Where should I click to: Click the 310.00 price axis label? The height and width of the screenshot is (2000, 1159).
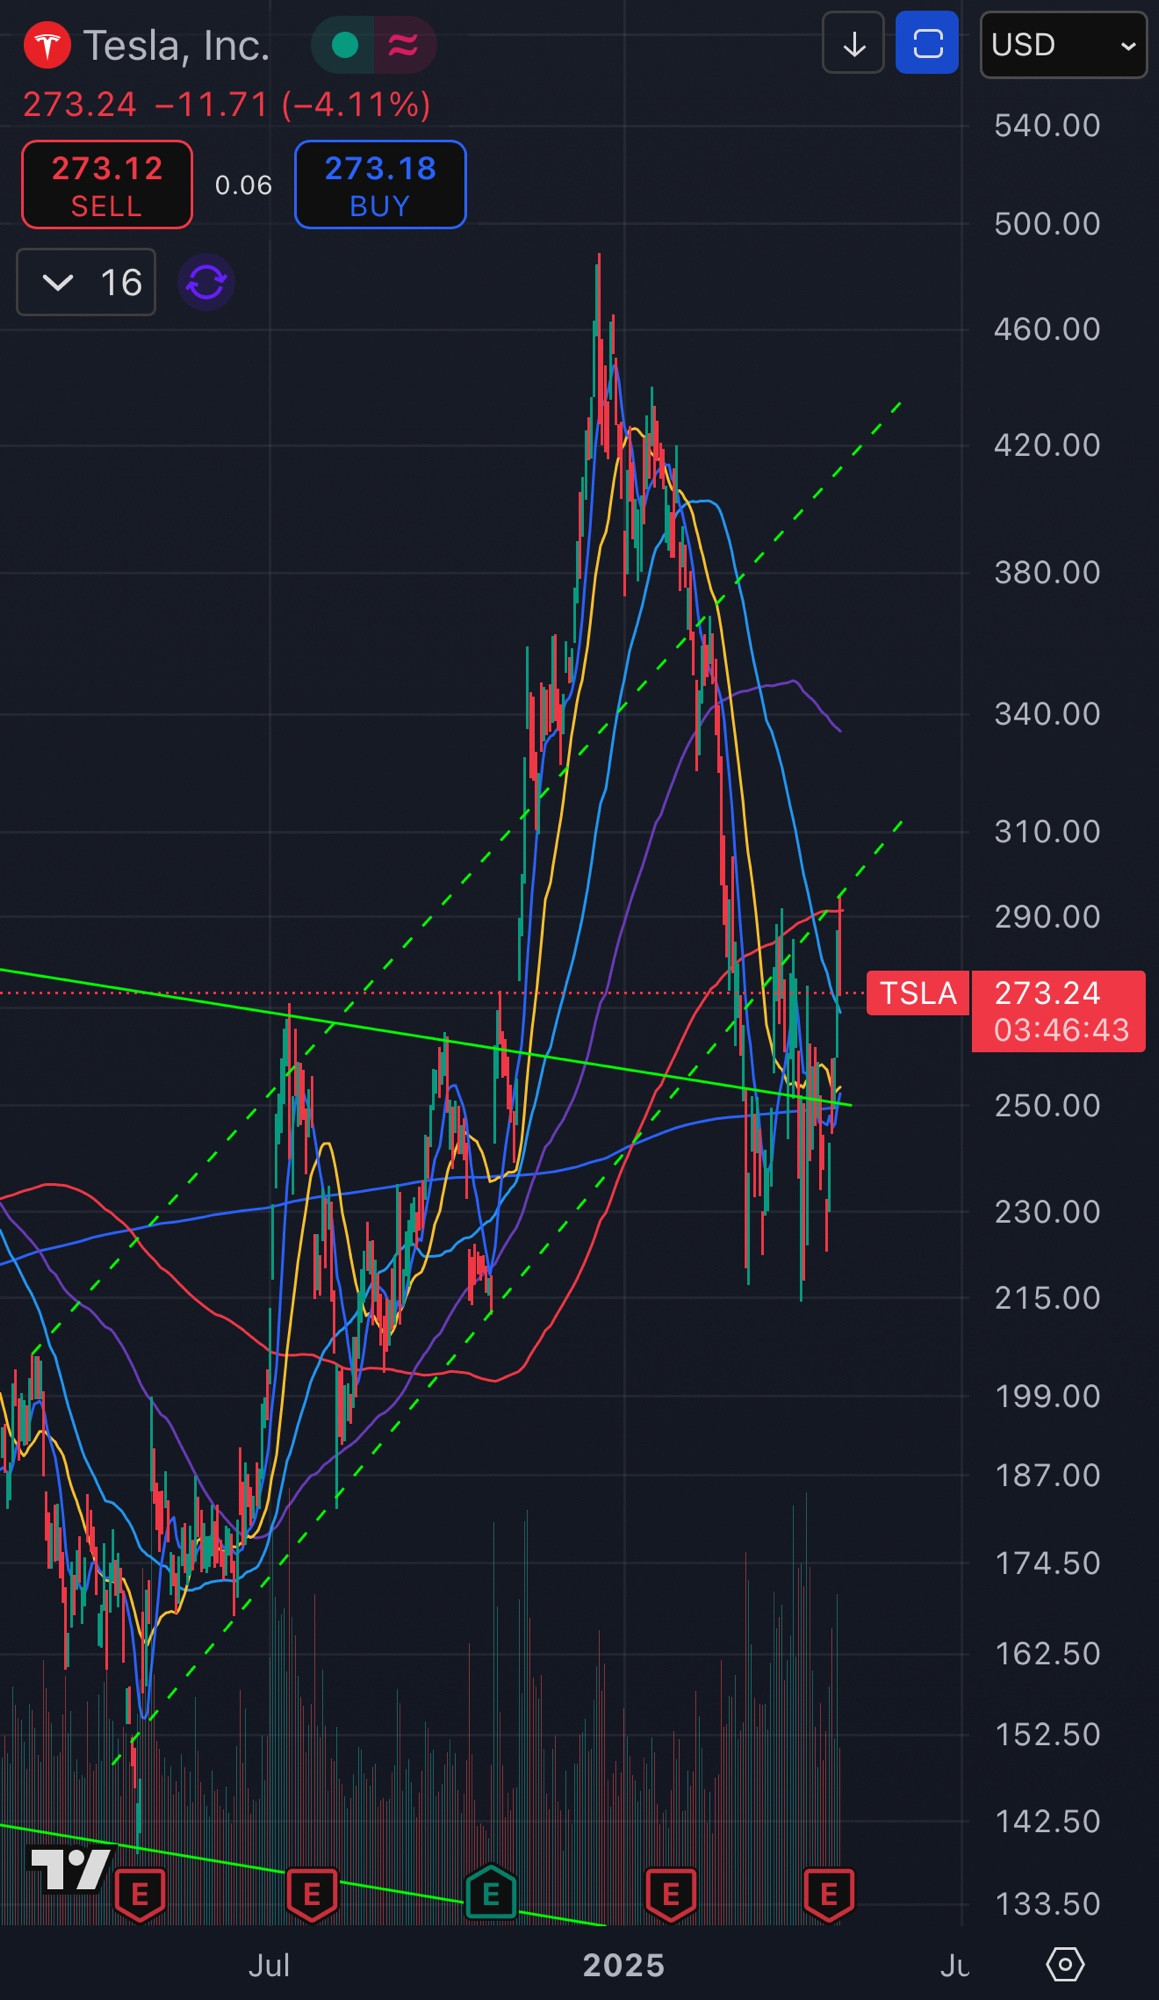1047,831
